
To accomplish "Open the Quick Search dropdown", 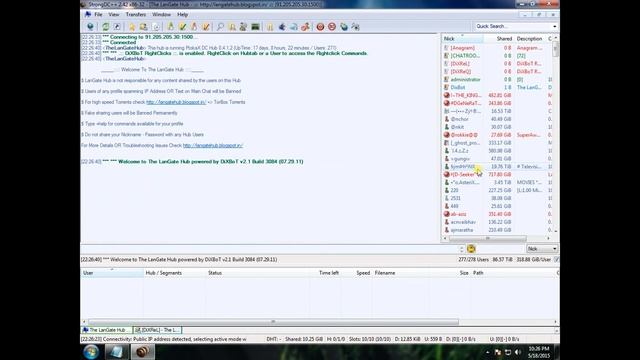I will click(554, 26).
